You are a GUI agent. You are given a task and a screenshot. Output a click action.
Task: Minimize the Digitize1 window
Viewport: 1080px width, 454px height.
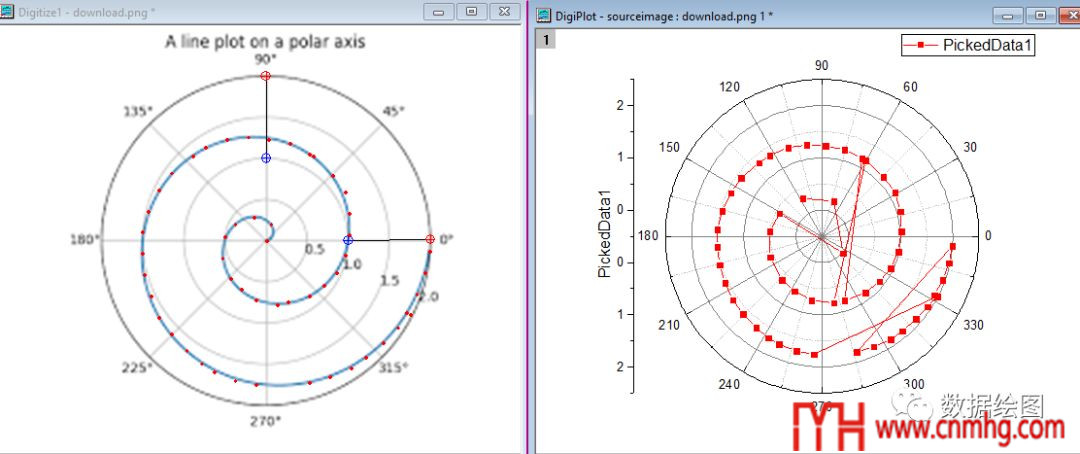click(x=439, y=11)
